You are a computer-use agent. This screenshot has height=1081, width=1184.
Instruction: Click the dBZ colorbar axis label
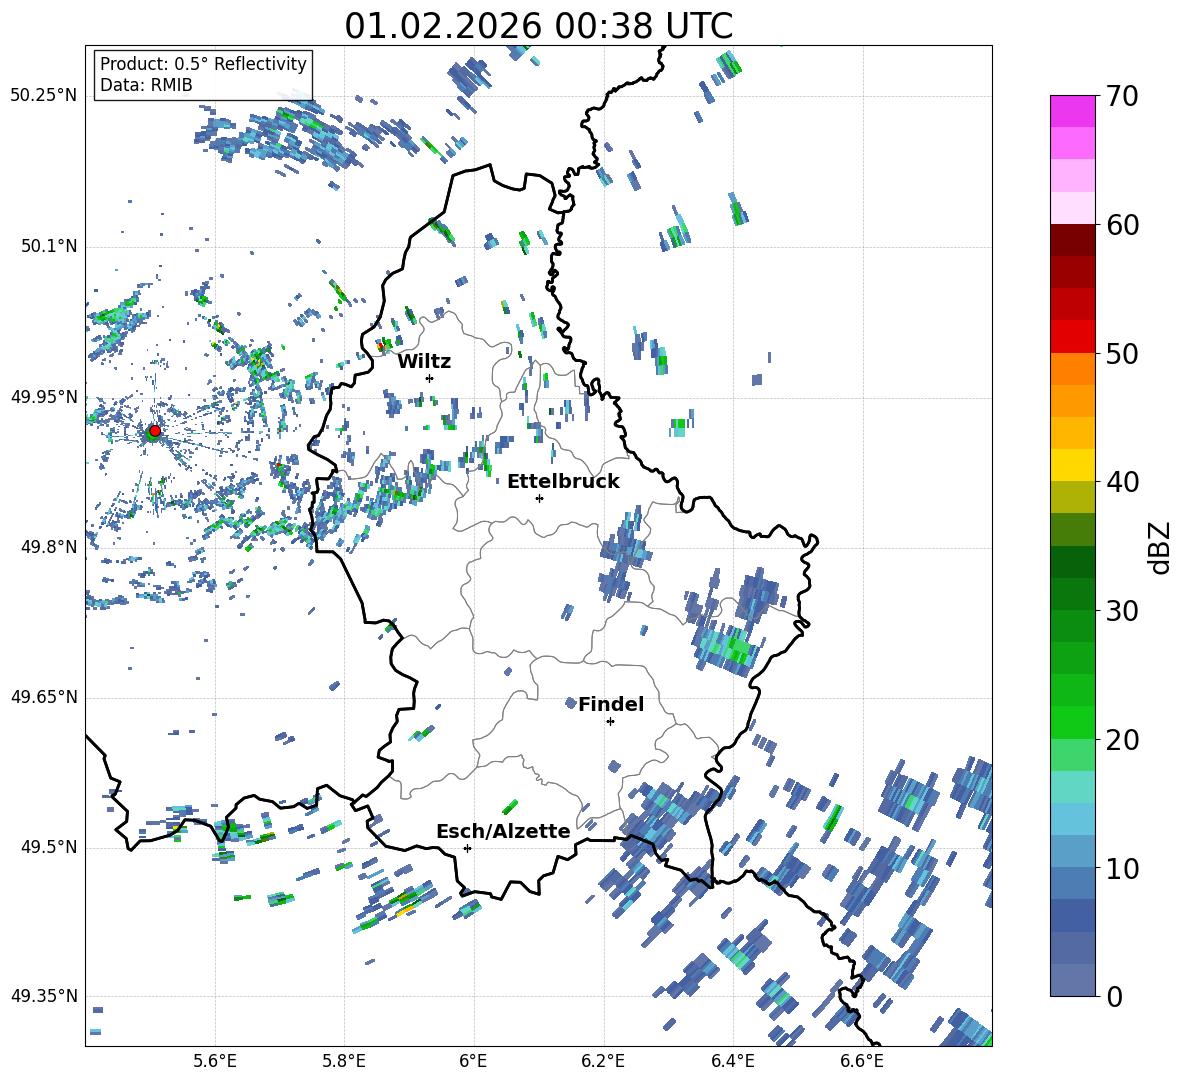(x=1161, y=547)
